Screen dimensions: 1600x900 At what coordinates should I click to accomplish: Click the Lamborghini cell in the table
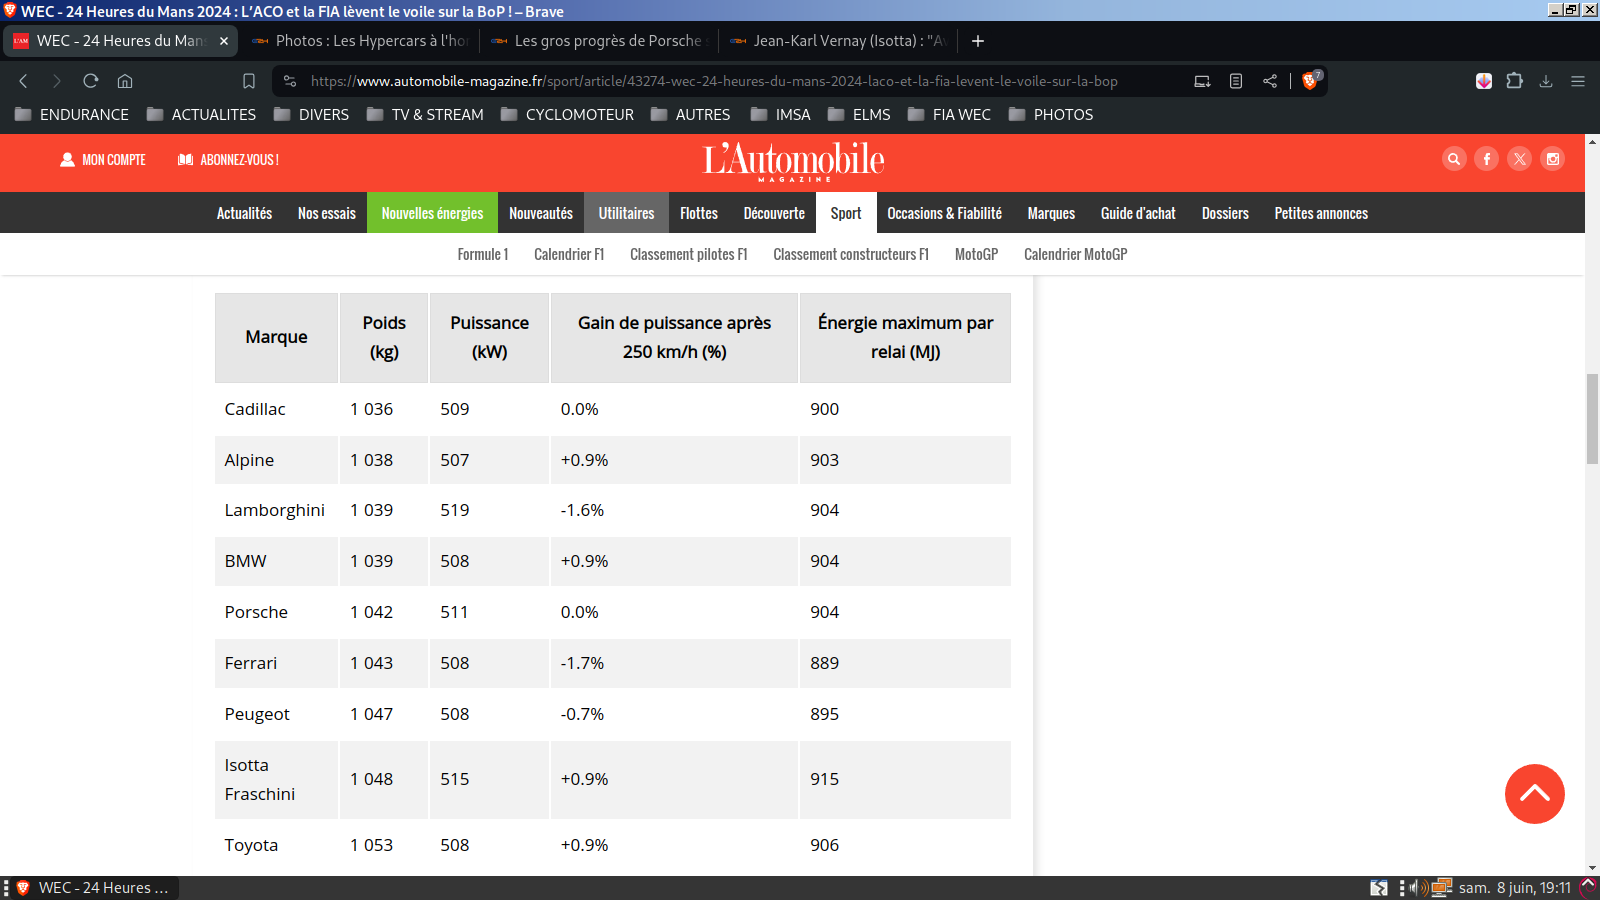(x=275, y=510)
